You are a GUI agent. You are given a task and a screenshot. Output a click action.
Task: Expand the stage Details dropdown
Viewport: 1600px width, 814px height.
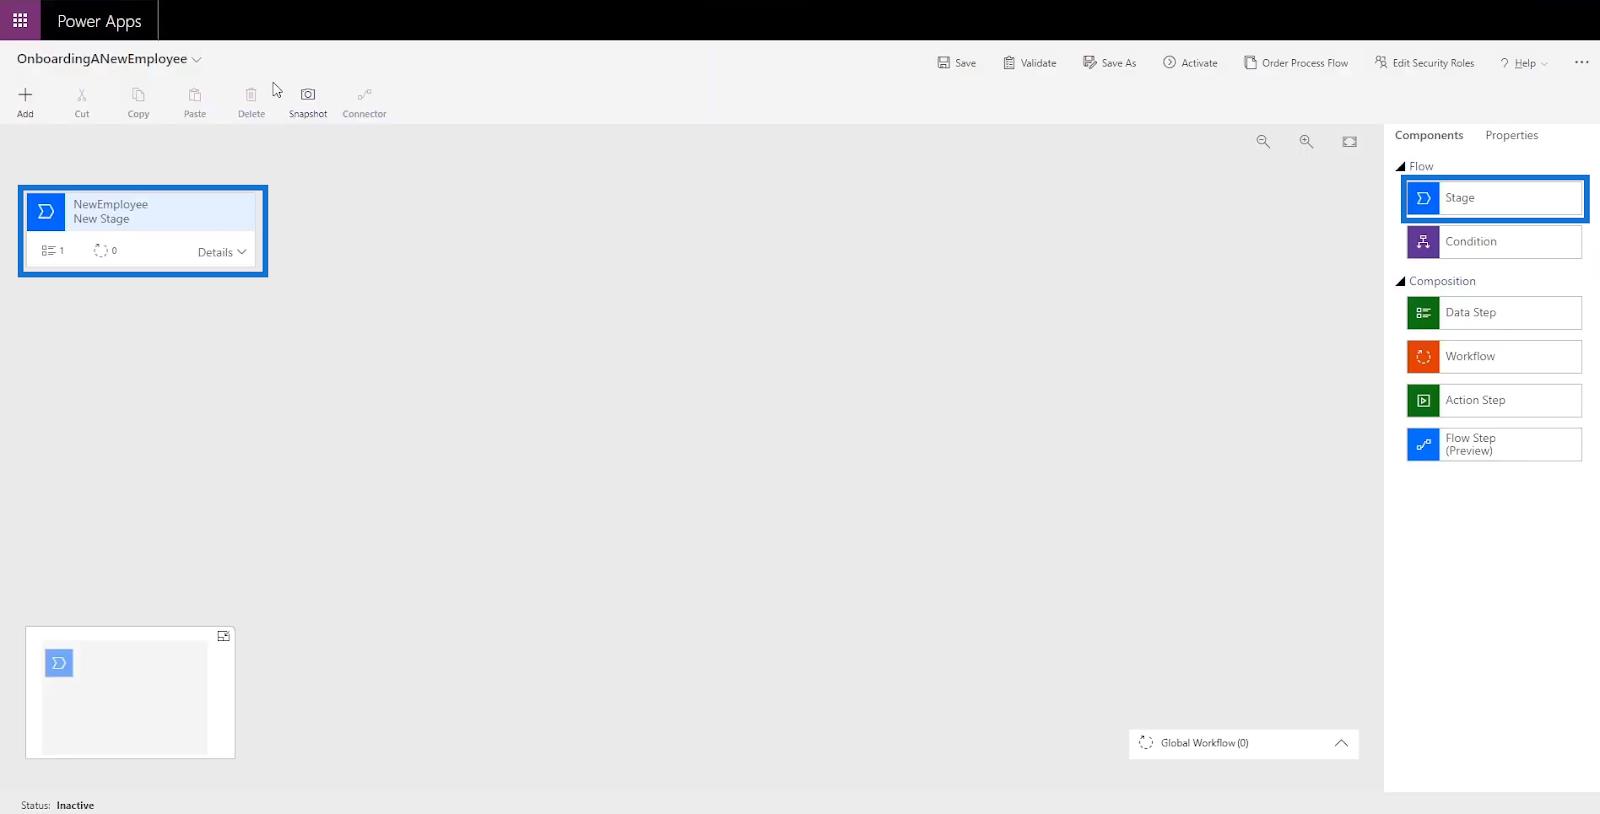click(222, 252)
